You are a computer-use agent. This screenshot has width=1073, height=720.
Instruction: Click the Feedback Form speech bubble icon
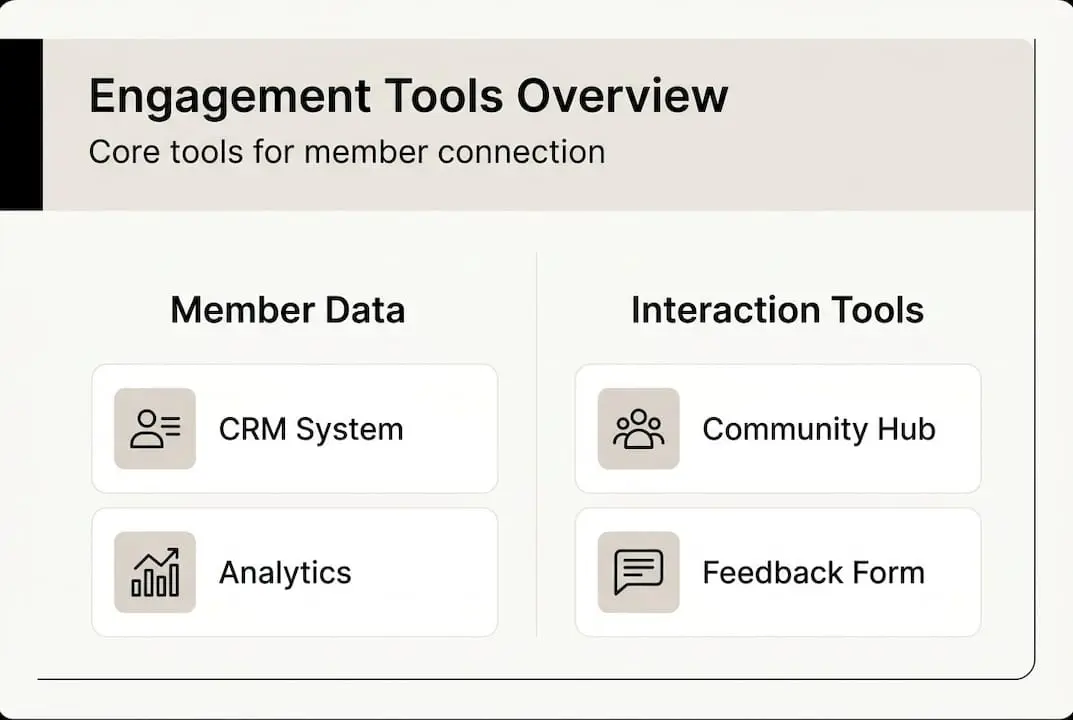click(x=639, y=572)
